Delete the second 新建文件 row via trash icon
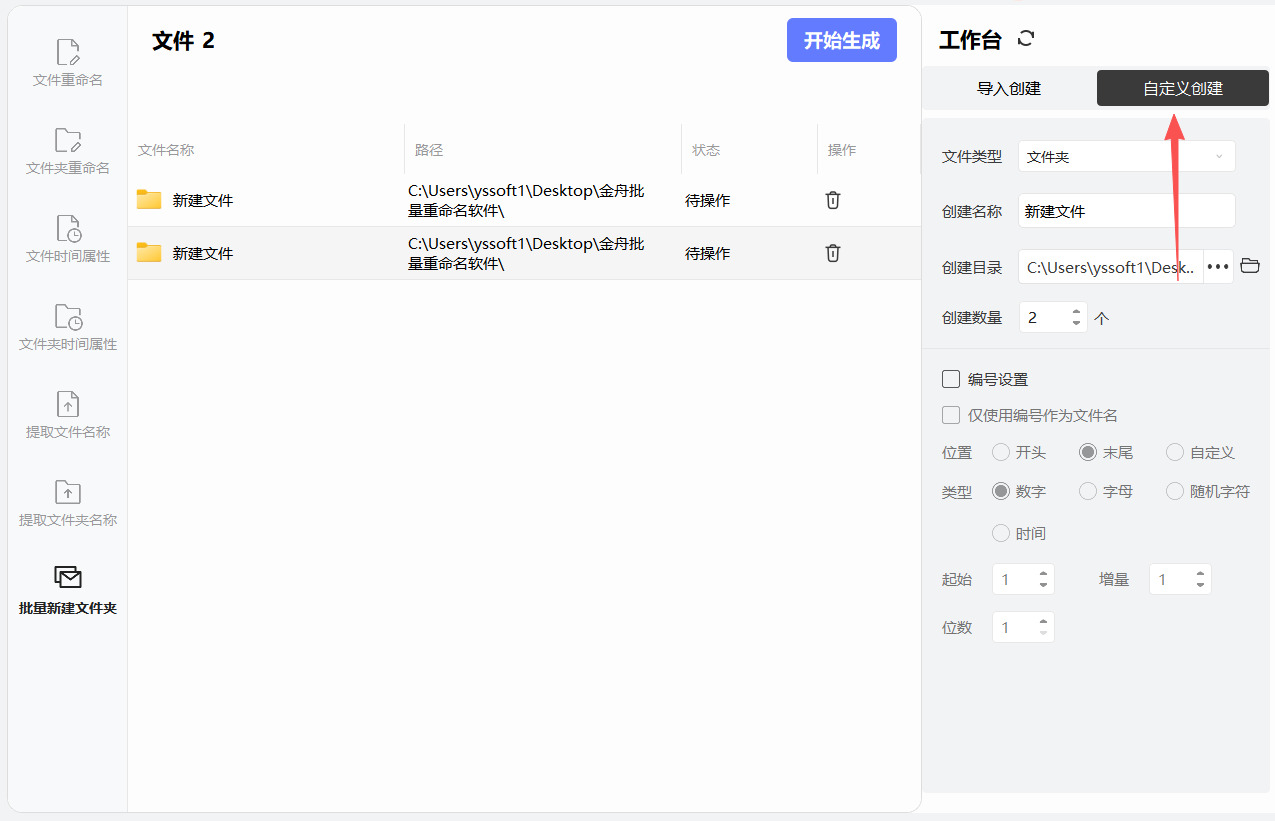This screenshot has width=1275, height=821. click(x=832, y=253)
